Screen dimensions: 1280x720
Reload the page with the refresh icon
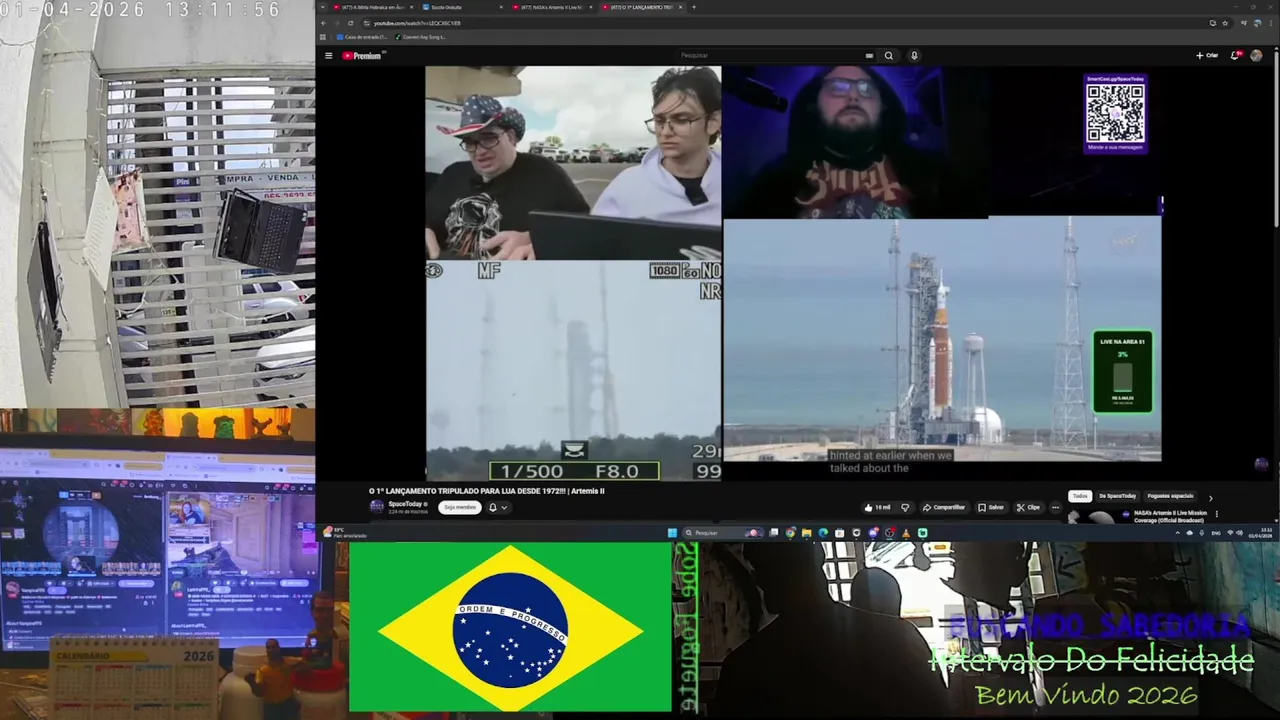click(350, 23)
